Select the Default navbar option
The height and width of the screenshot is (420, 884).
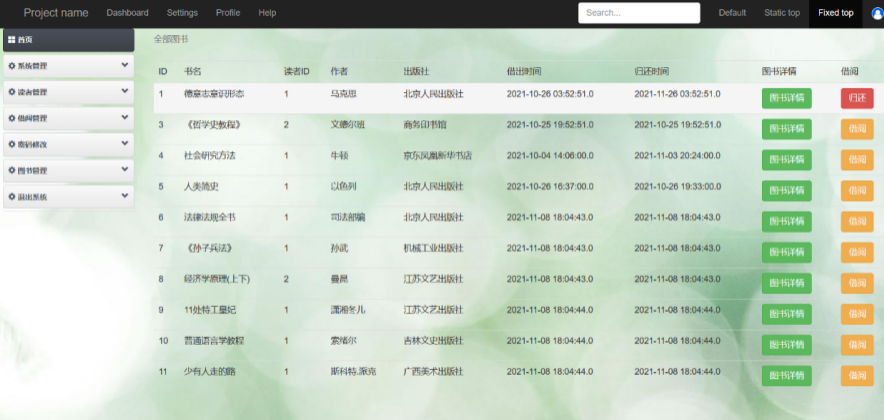pos(732,13)
